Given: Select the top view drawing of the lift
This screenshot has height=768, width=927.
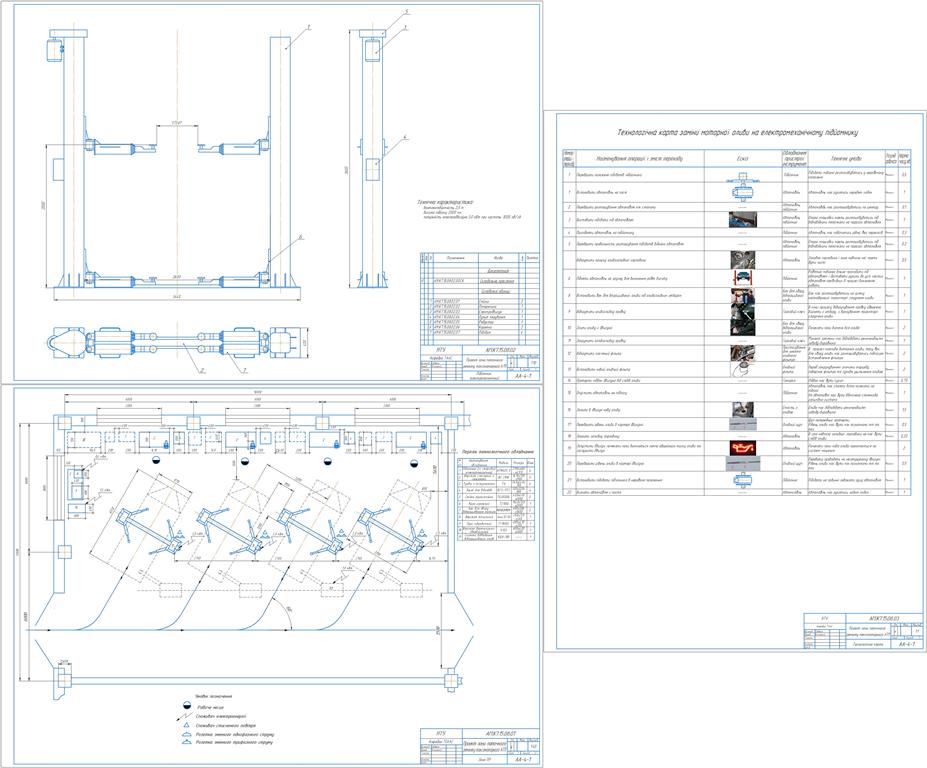Looking at the screenshot, I should (176, 345).
